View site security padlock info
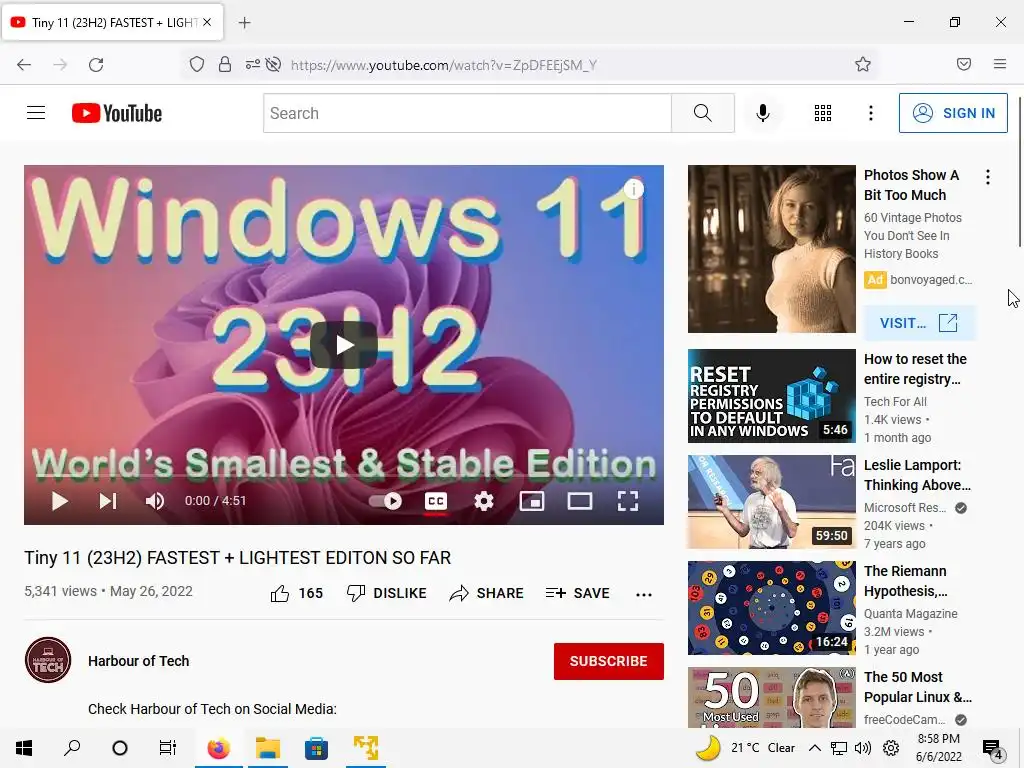Viewport: 1024px width, 768px height. pyautogui.click(x=225, y=64)
